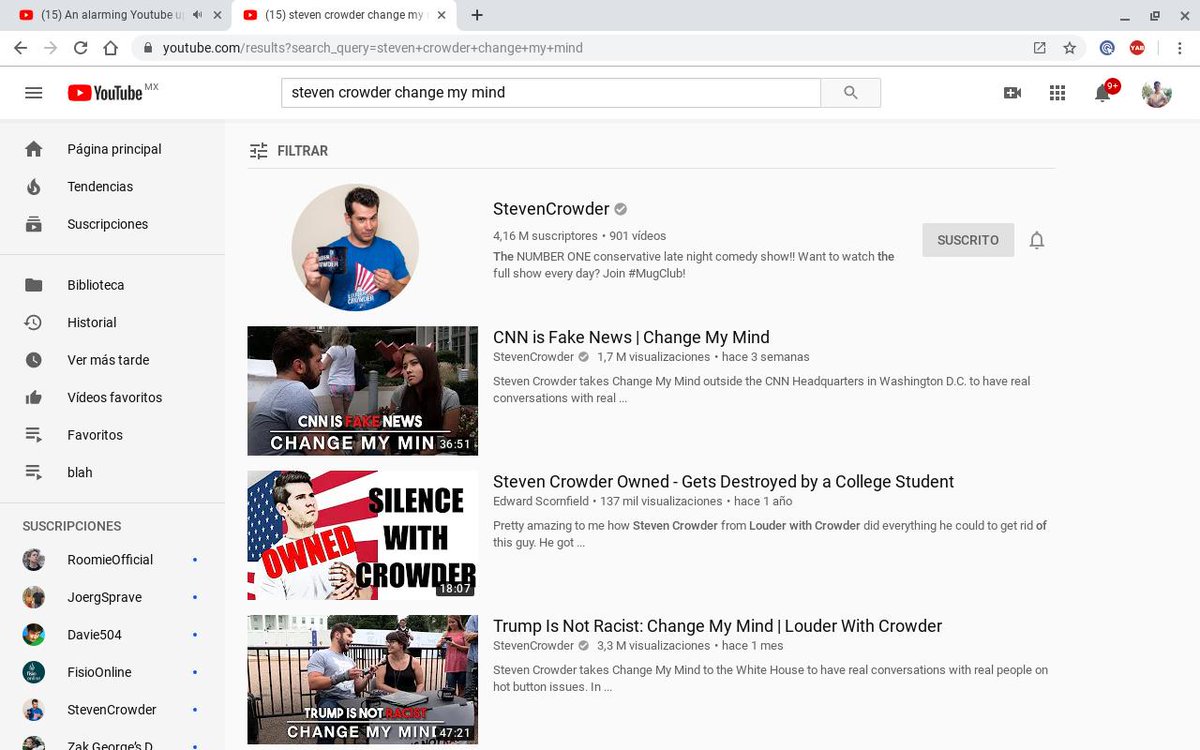Open the blah playlist
1200x750 pixels.
point(112,472)
